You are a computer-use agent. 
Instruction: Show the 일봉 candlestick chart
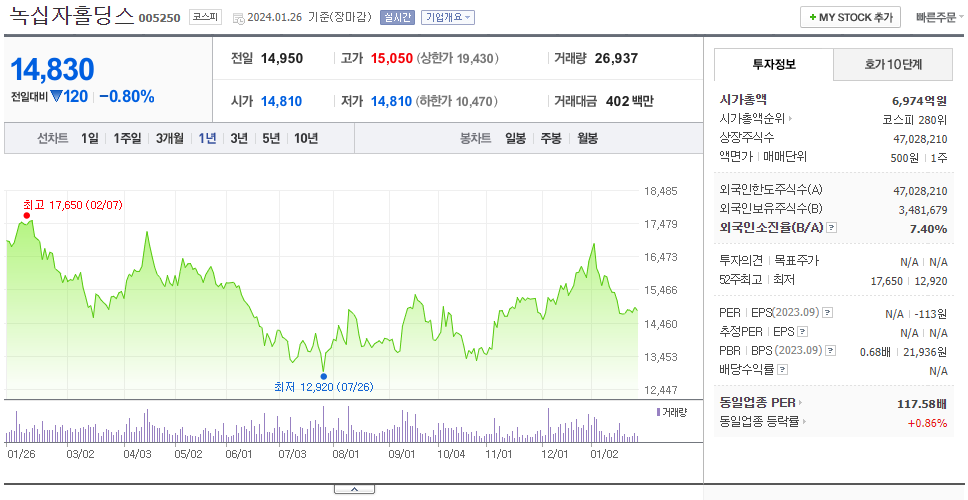pyautogui.click(x=515, y=138)
